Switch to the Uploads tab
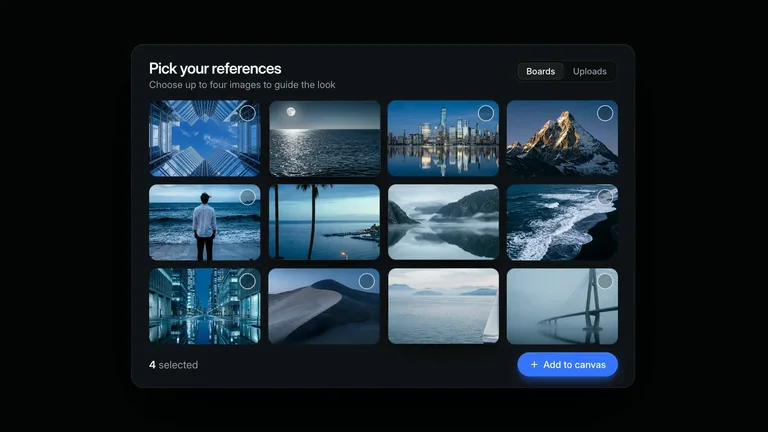The height and width of the screenshot is (432, 768). tap(590, 72)
